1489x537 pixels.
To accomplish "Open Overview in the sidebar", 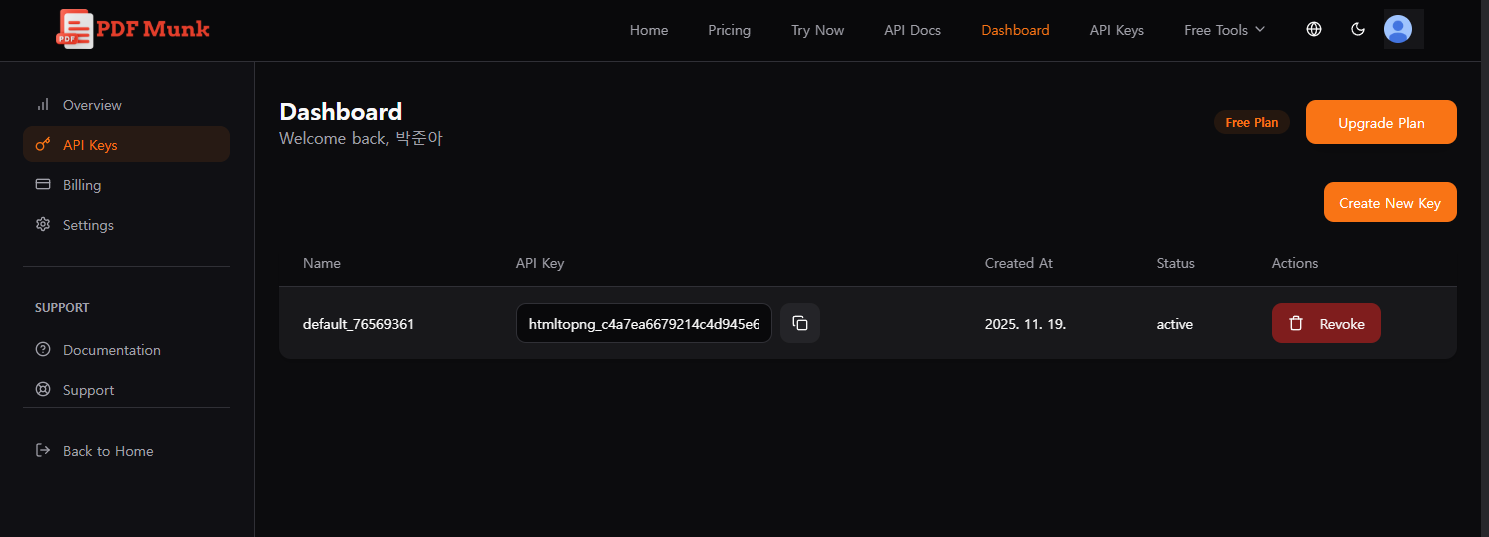I will (x=91, y=105).
